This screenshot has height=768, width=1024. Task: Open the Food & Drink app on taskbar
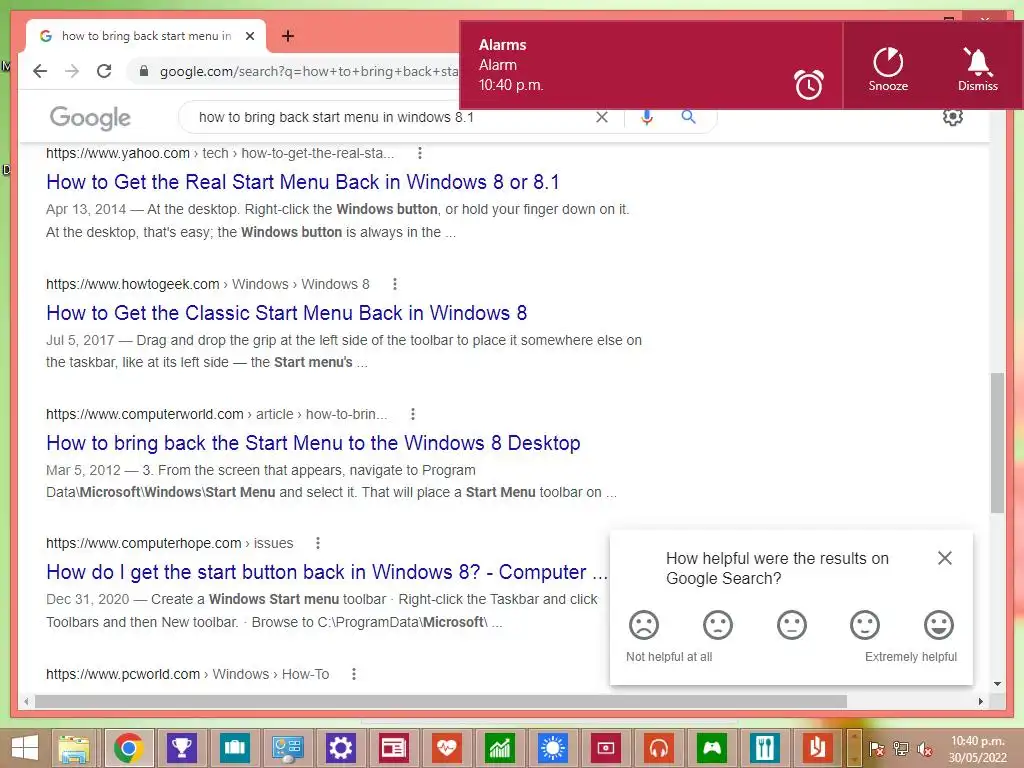(765, 748)
